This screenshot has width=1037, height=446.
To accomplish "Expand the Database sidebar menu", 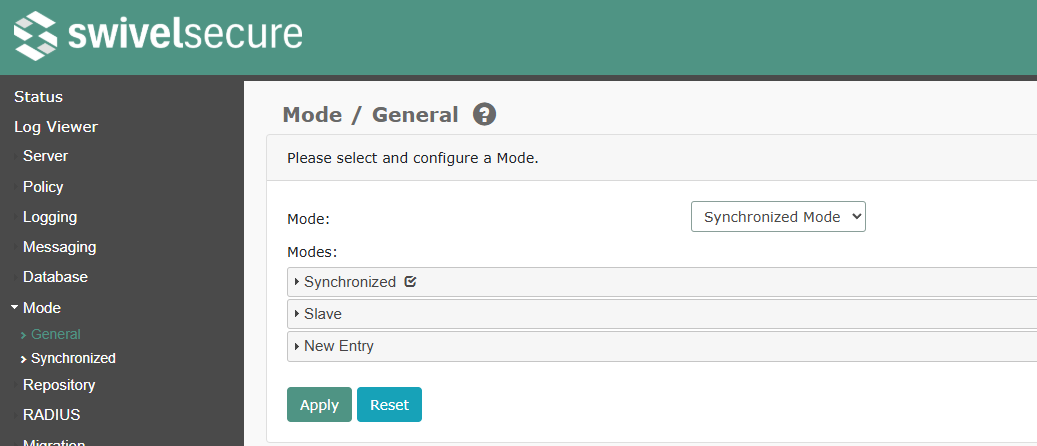I will [55, 277].
